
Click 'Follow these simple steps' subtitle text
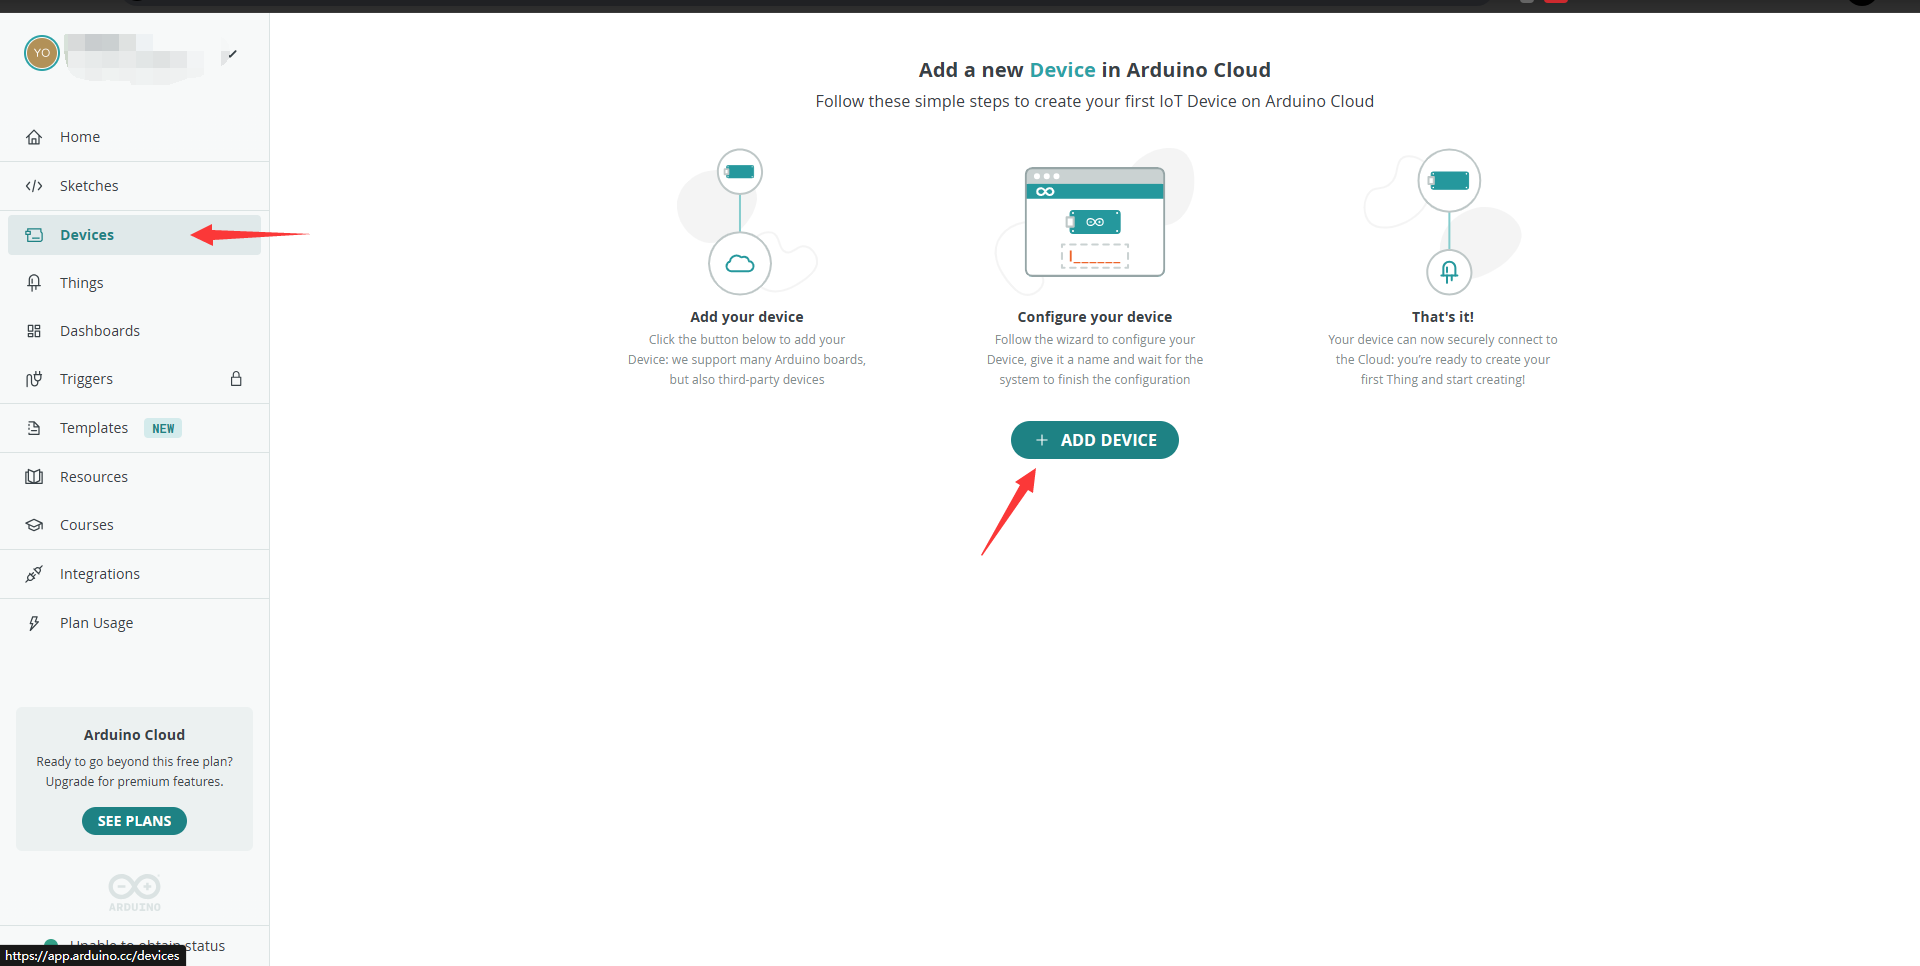point(1094,101)
